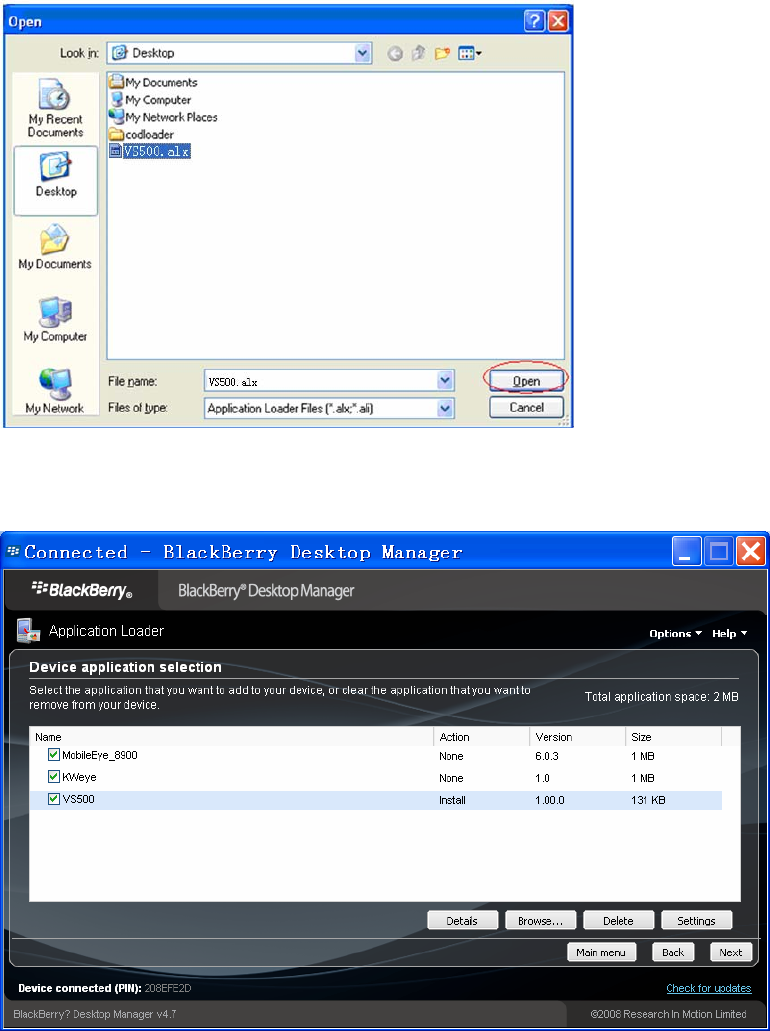Screen dimensions: 770x1031
Task: Click Open to load the file
Action: tap(526, 381)
